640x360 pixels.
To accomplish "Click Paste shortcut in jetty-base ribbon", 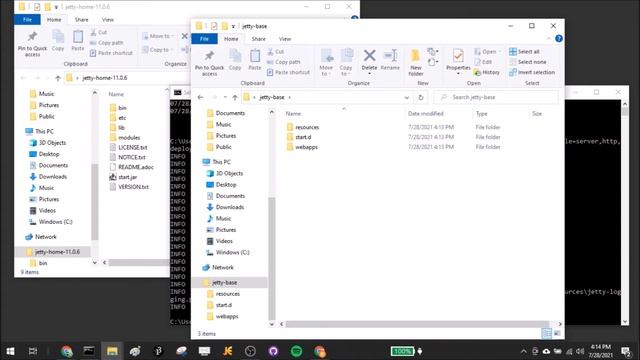I will point(288,72).
